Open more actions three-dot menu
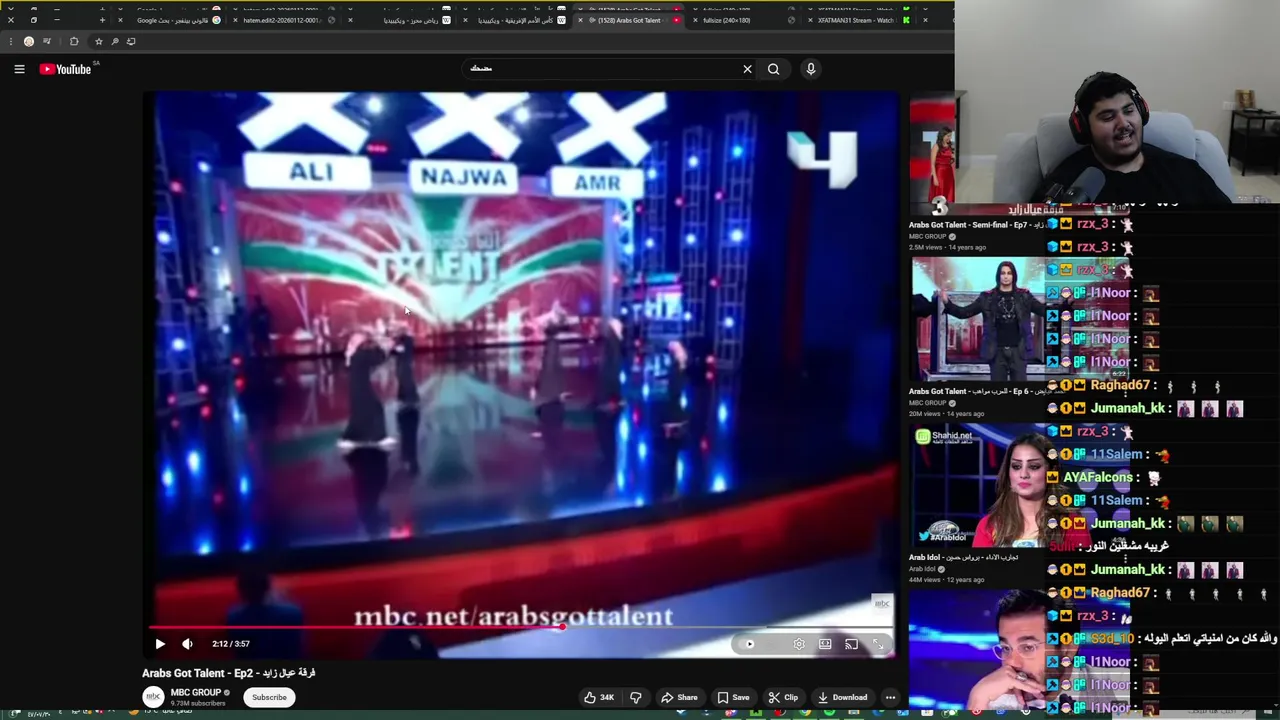Image resolution: width=1280 pixels, height=720 pixels. tap(890, 697)
